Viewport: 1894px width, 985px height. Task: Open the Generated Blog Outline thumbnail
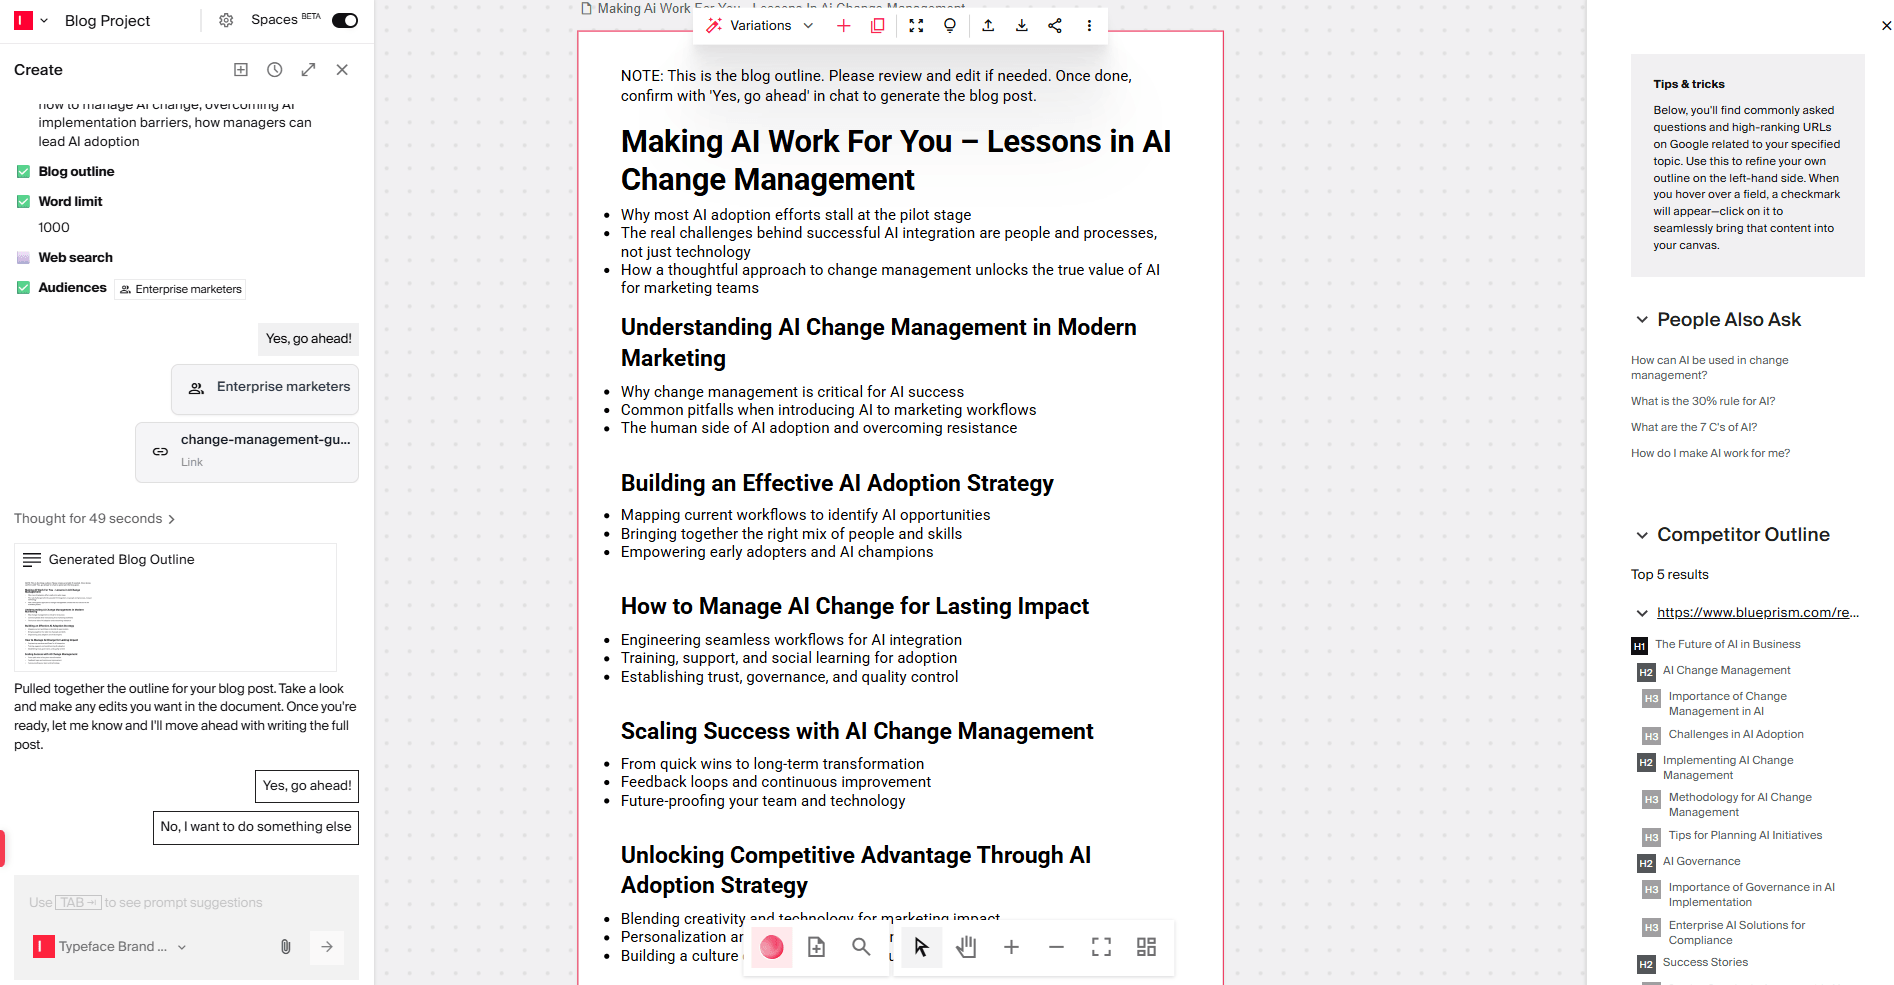175,607
